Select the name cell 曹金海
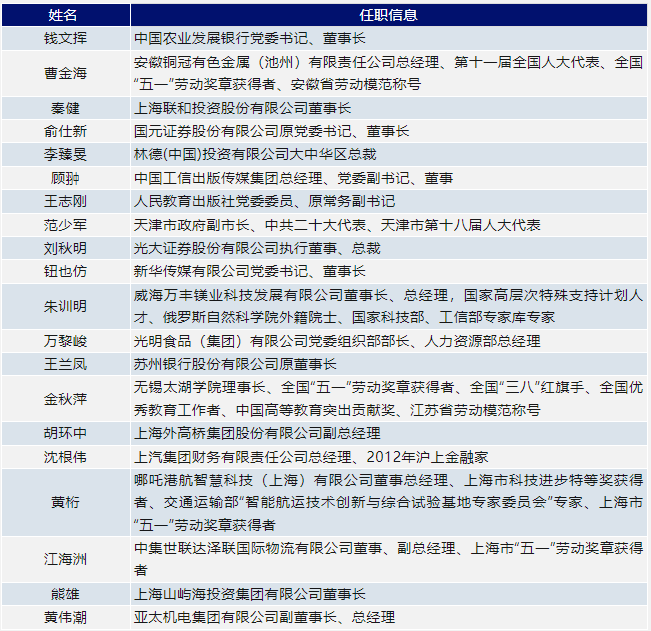Screen dimensions: 651x631 (x=66, y=73)
